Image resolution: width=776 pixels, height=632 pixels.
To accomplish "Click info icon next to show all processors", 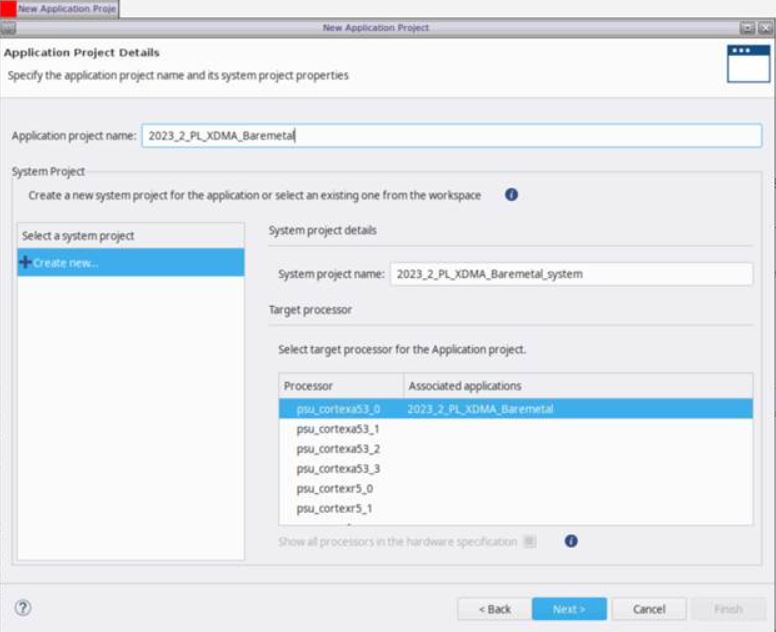I will [571, 541].
